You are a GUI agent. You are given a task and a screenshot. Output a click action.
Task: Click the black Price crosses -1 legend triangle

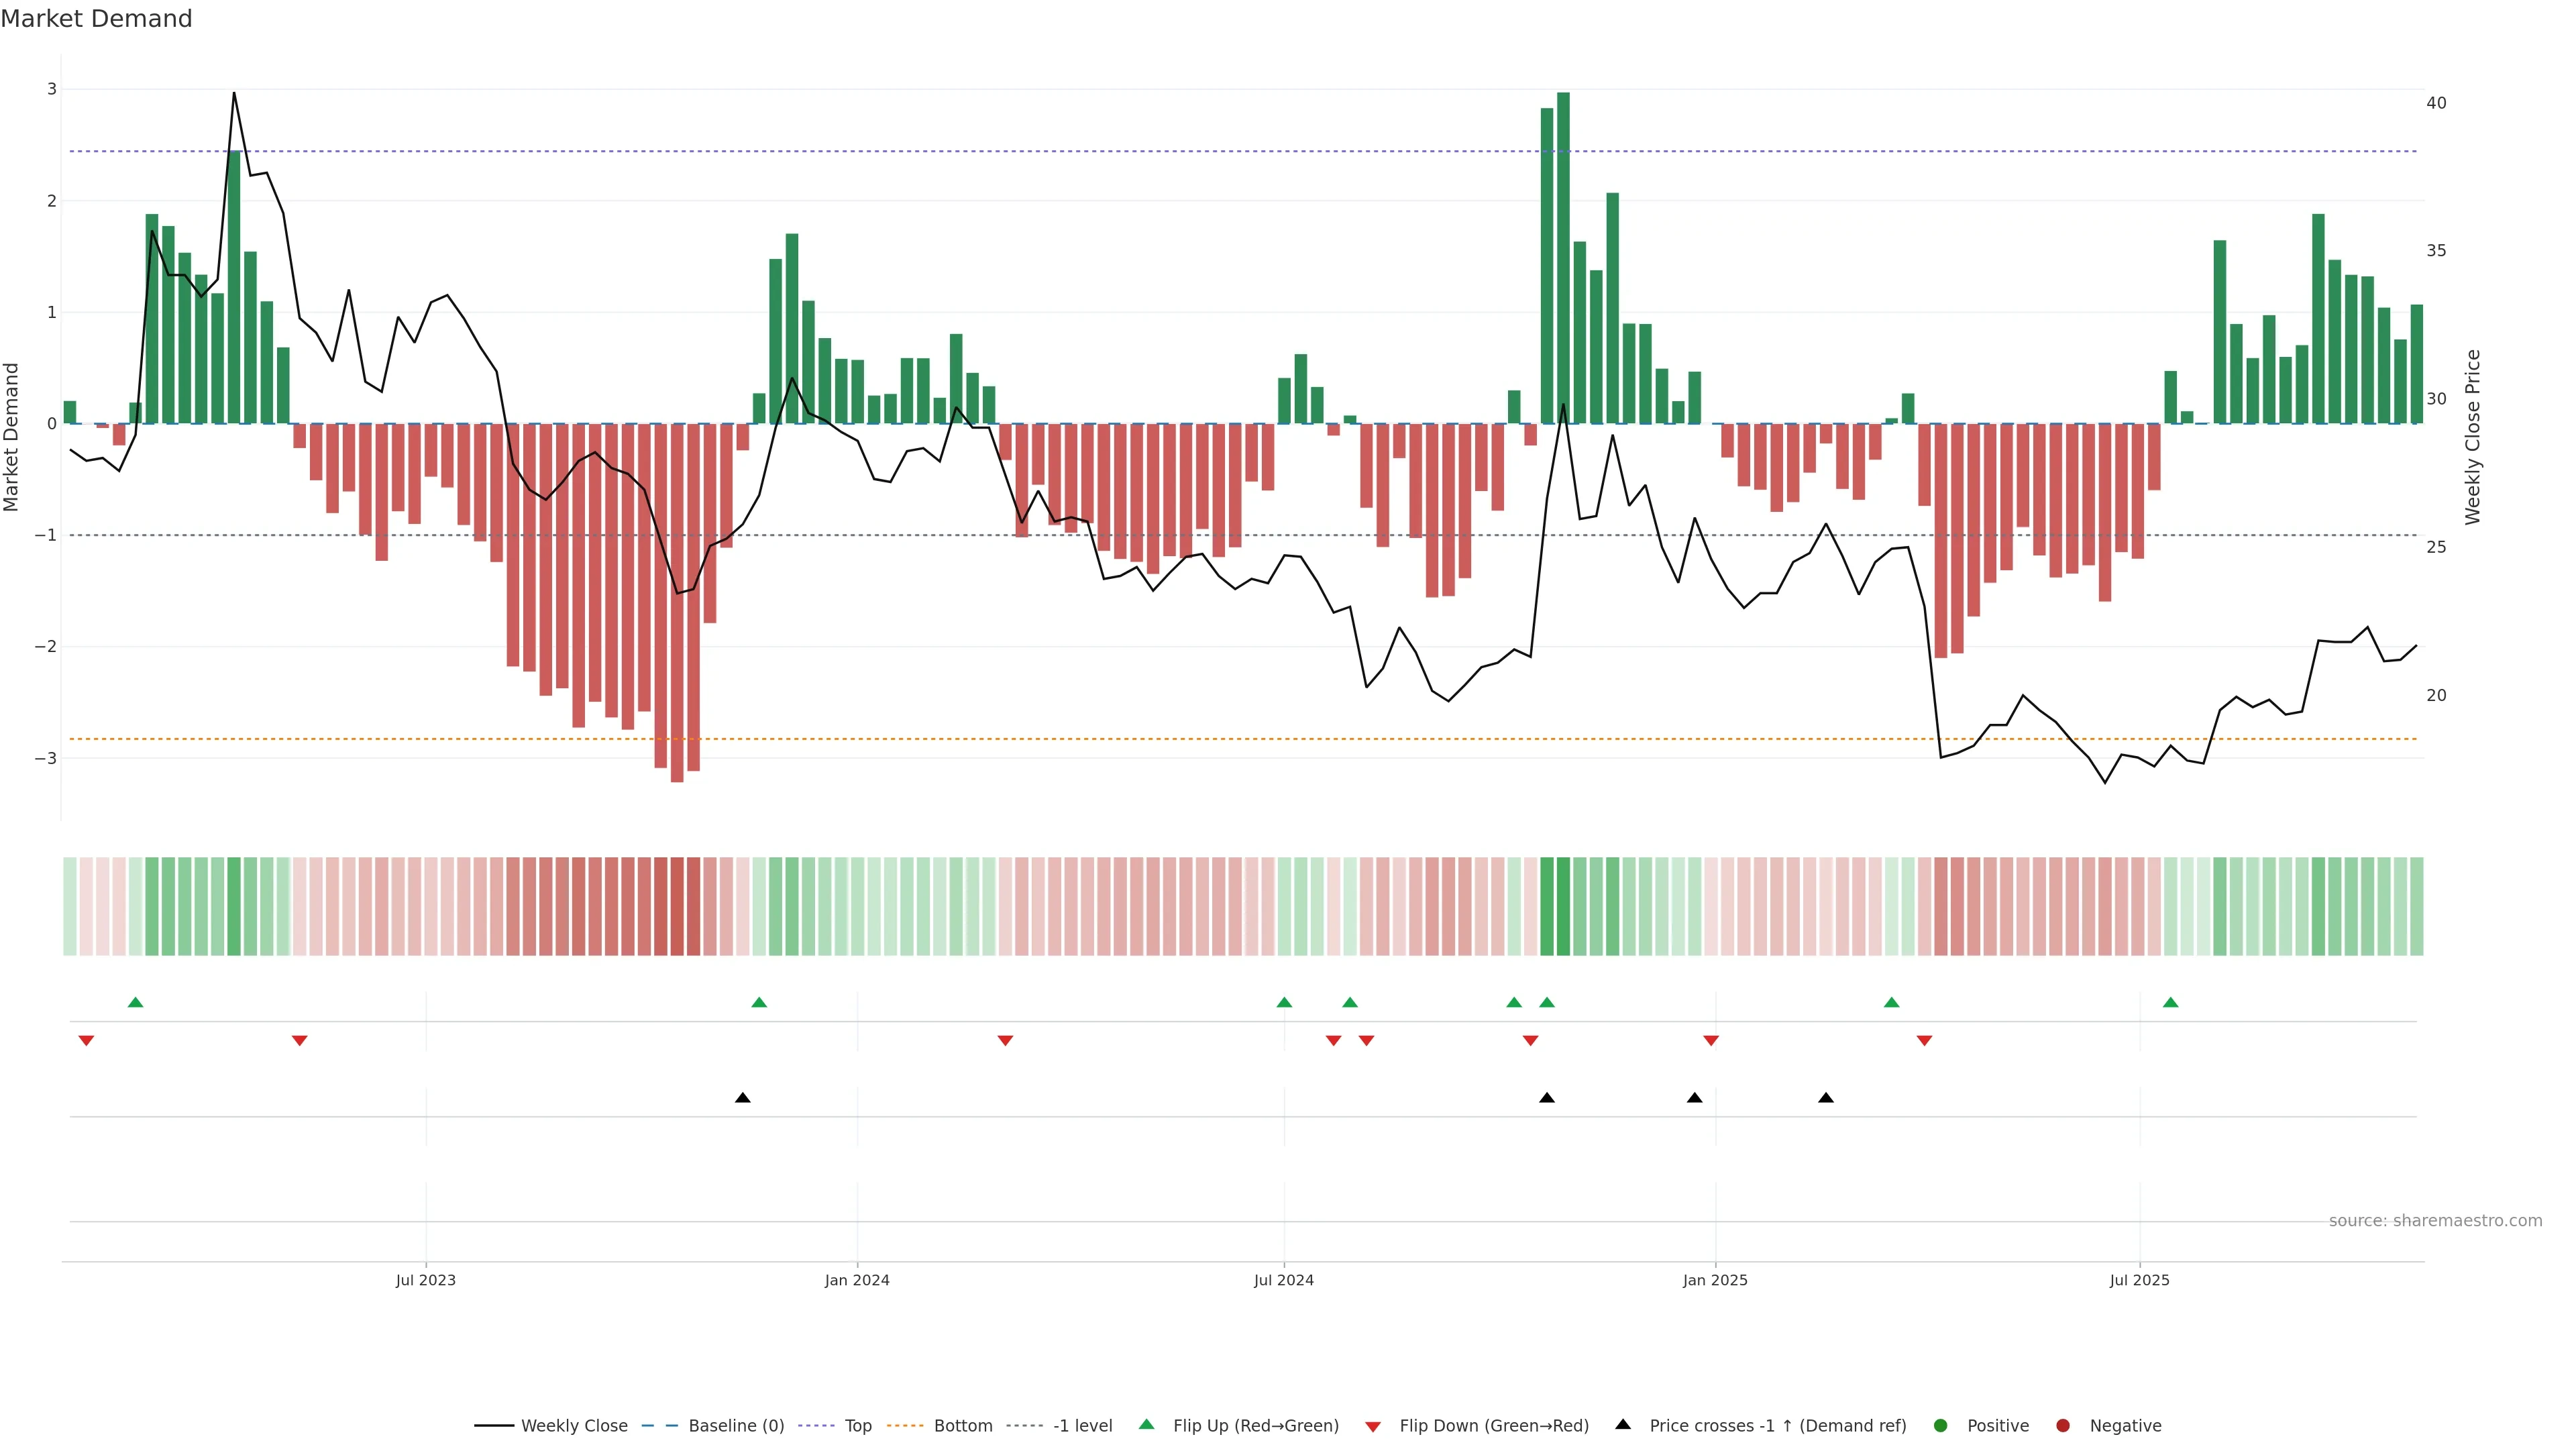coord(1623,1424)
